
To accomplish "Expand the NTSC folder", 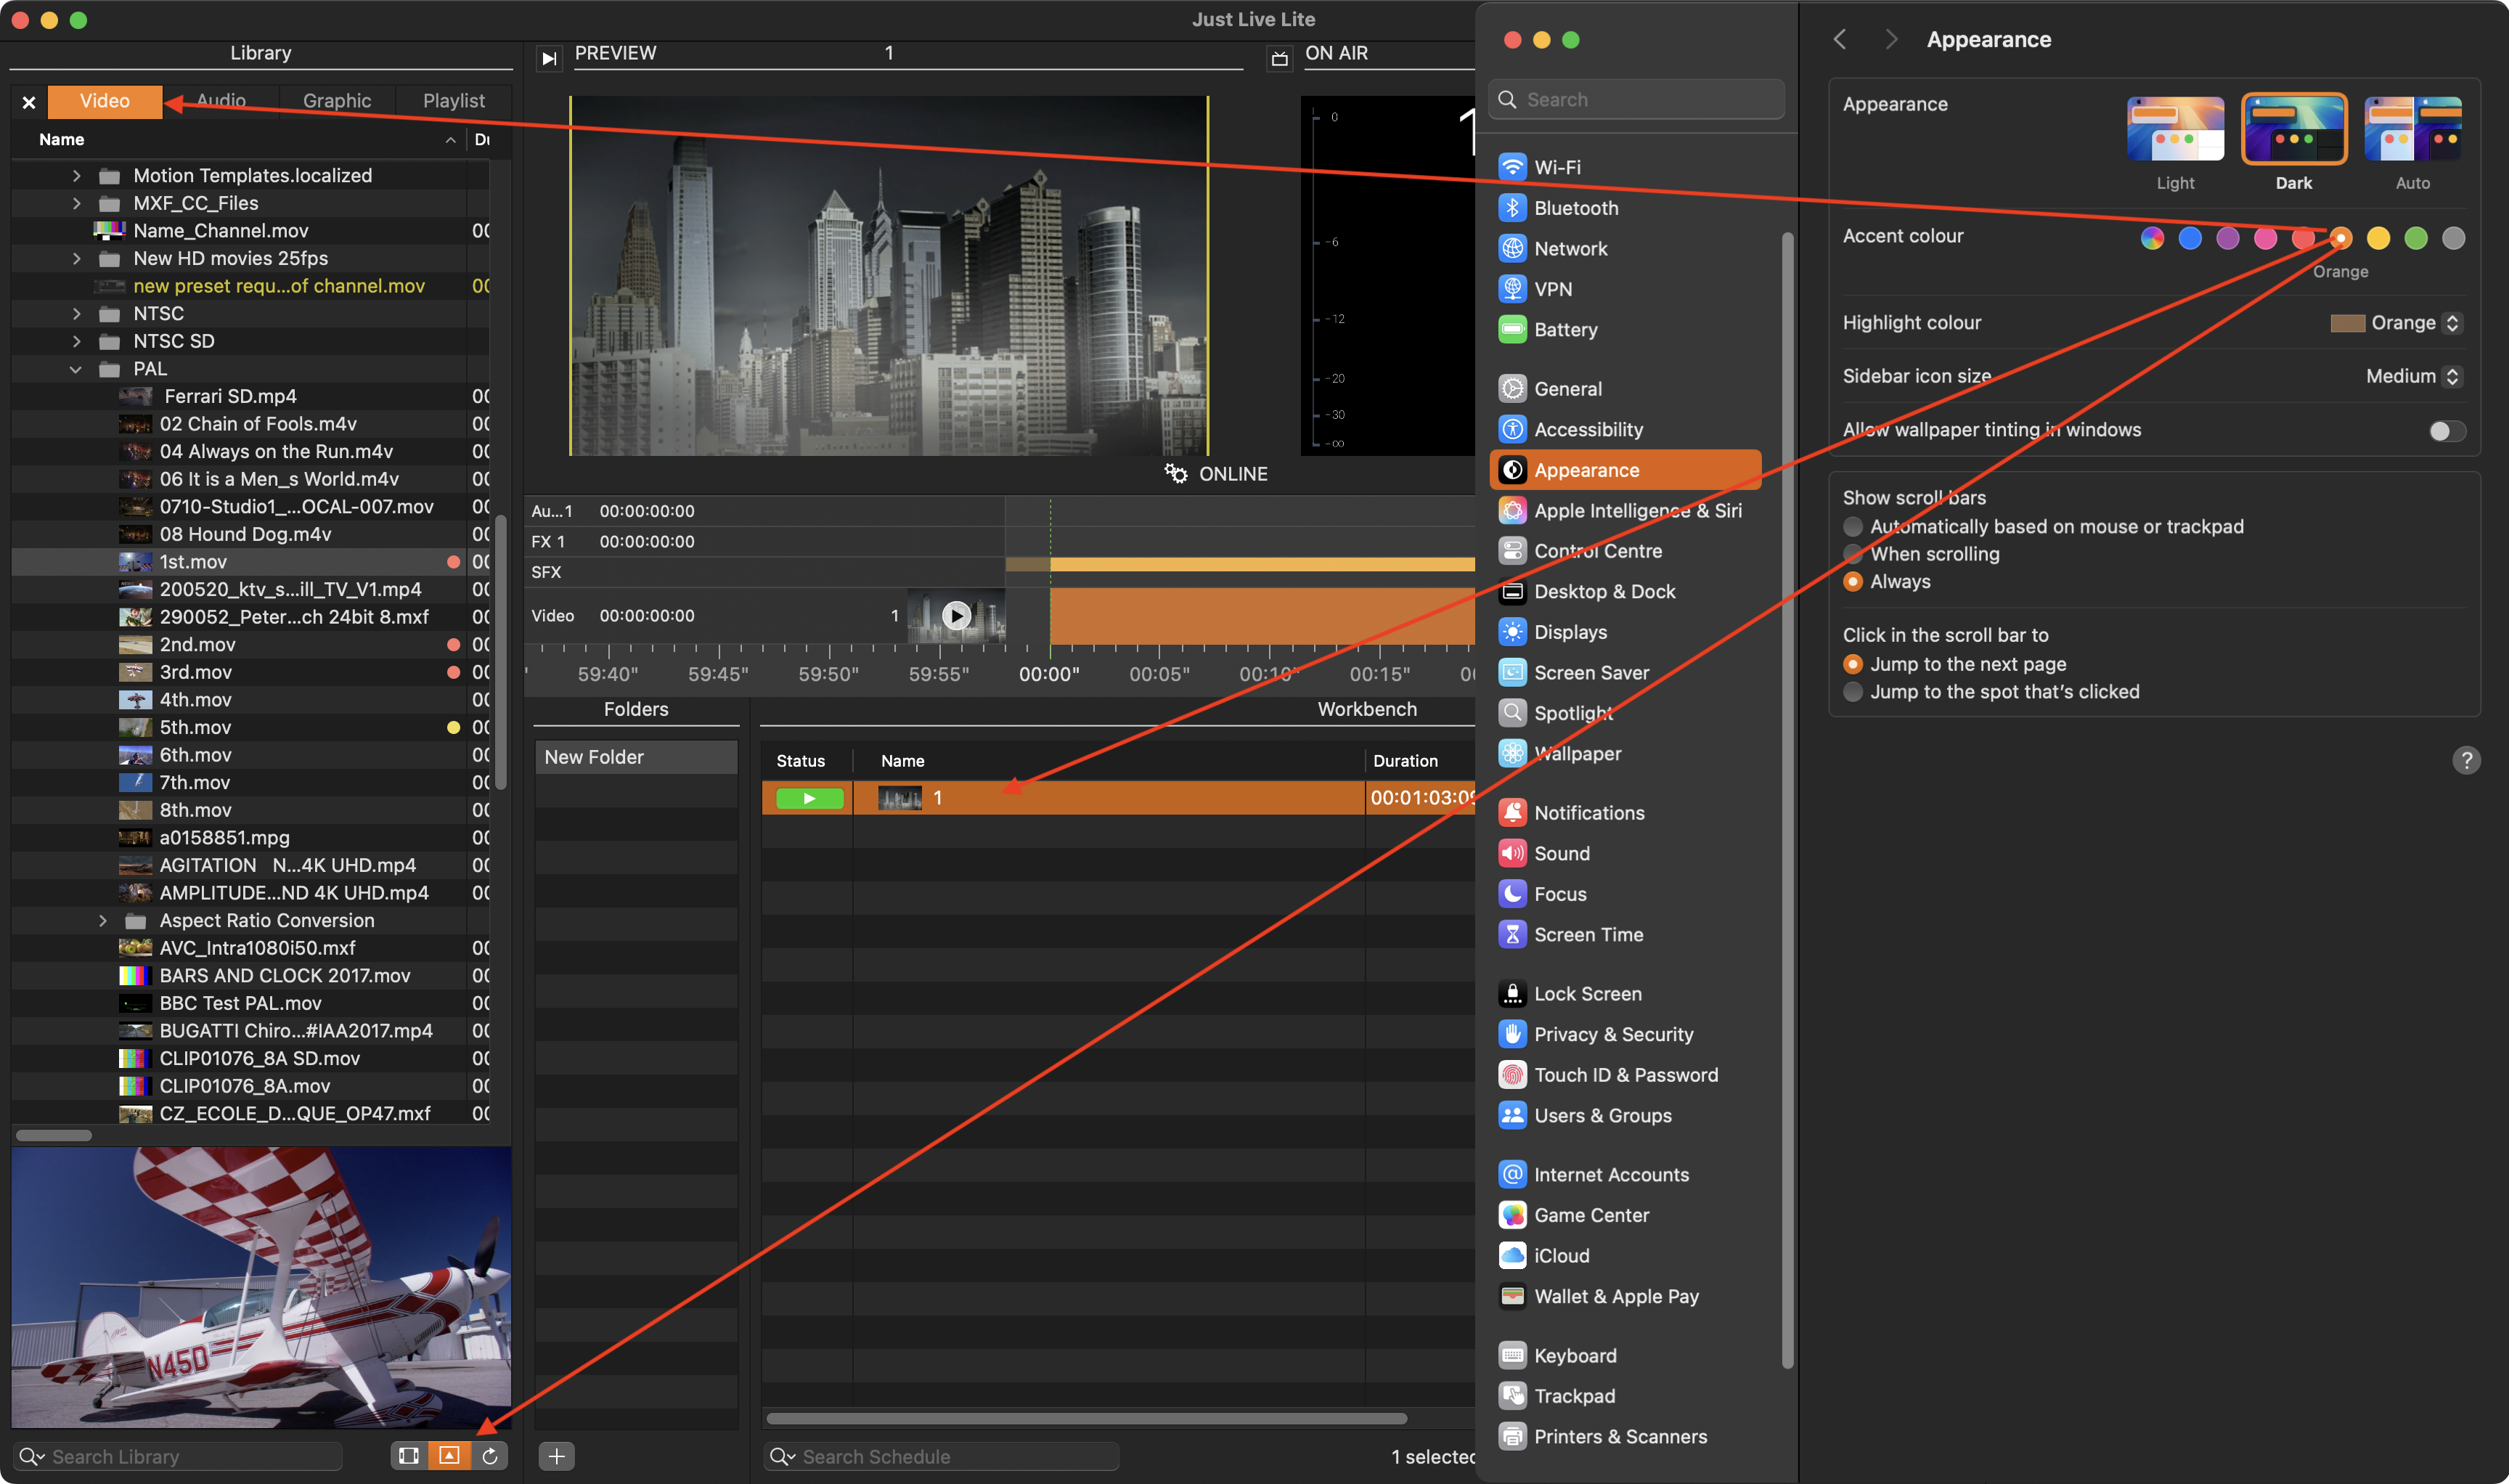I will pos(76,313).
